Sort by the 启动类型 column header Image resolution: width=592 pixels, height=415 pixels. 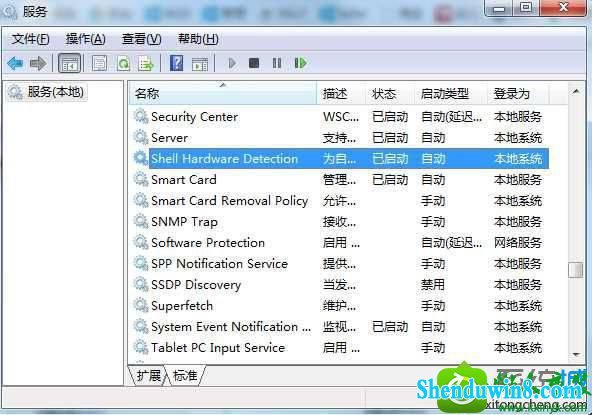point(451,93)
